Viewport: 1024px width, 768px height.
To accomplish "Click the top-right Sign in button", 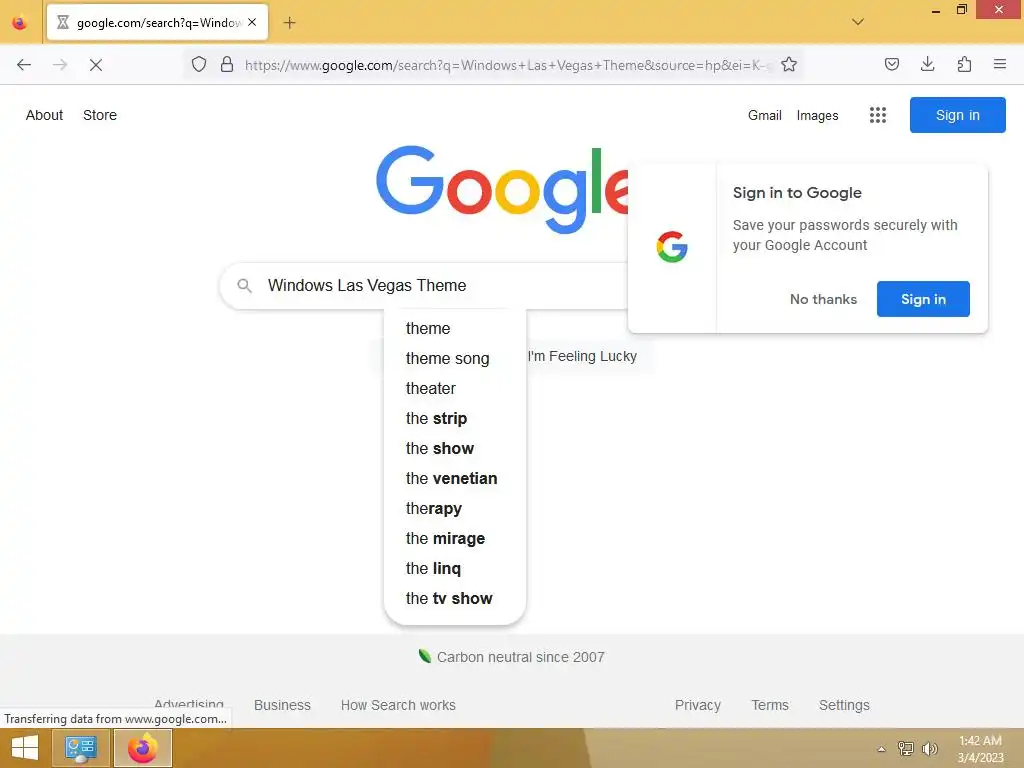I will [x=957, y=115].
